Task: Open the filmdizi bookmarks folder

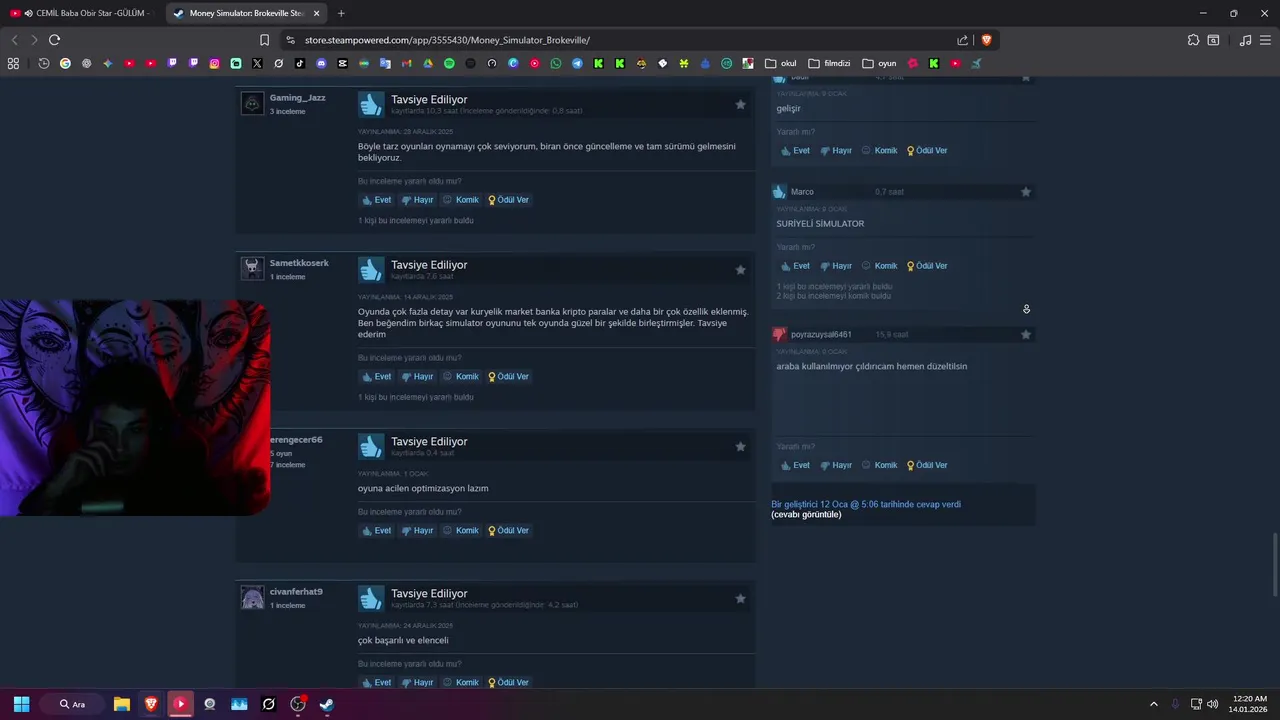Action: [x=829, y=63]
